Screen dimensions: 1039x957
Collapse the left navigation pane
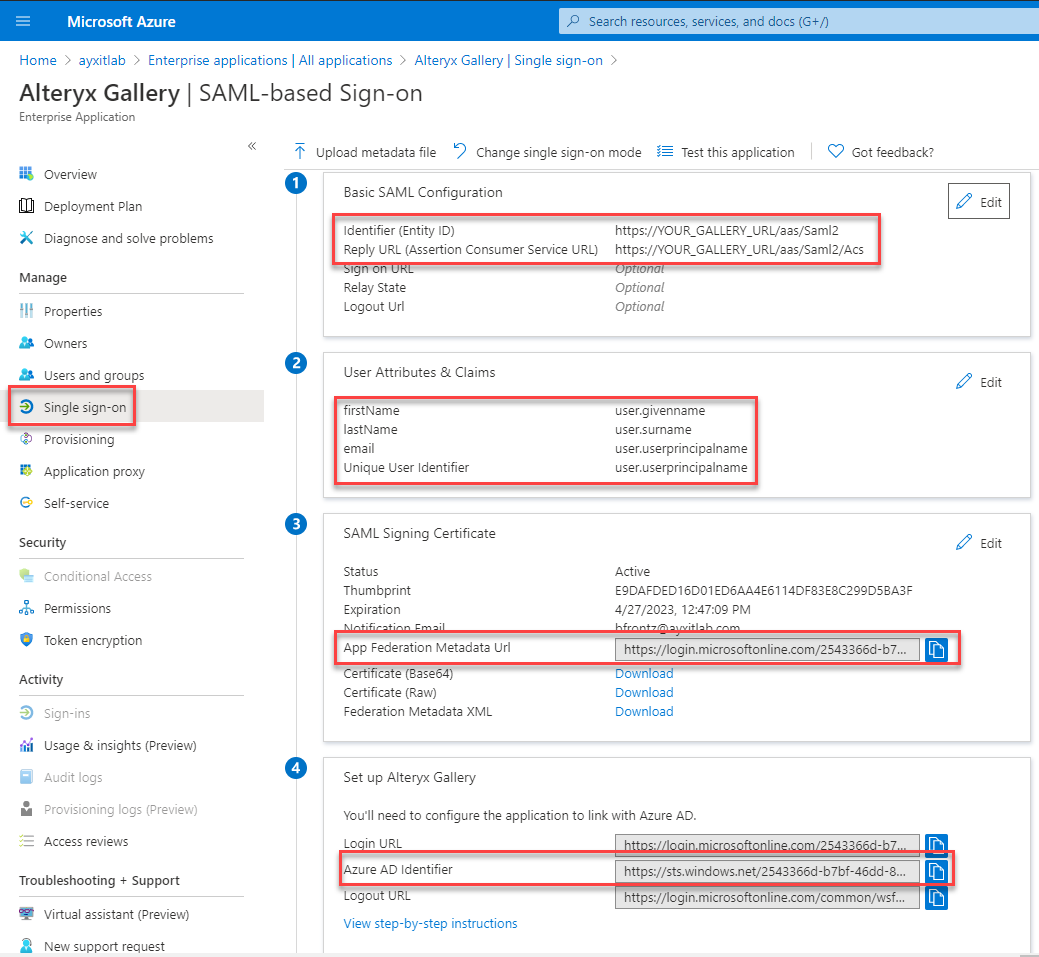point(252,146)
